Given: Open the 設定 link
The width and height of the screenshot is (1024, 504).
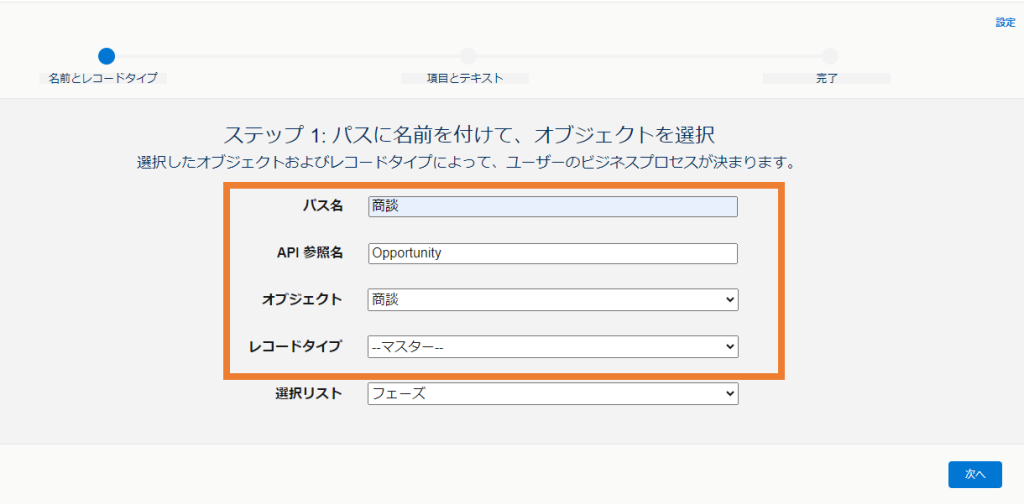Looking at the screenshot, I should point(1004,22).
